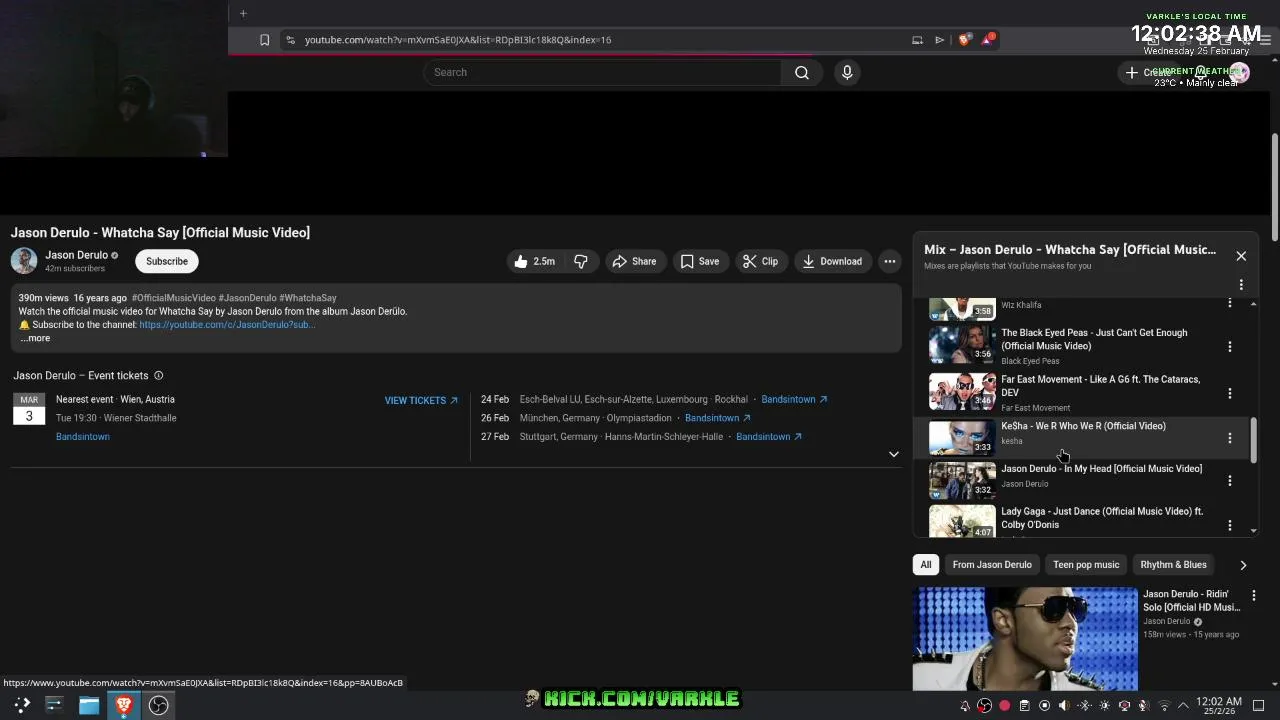Show more filter chips with right arrow
The width and height of the screenshot is (1280, 720).
point(1243,565)
